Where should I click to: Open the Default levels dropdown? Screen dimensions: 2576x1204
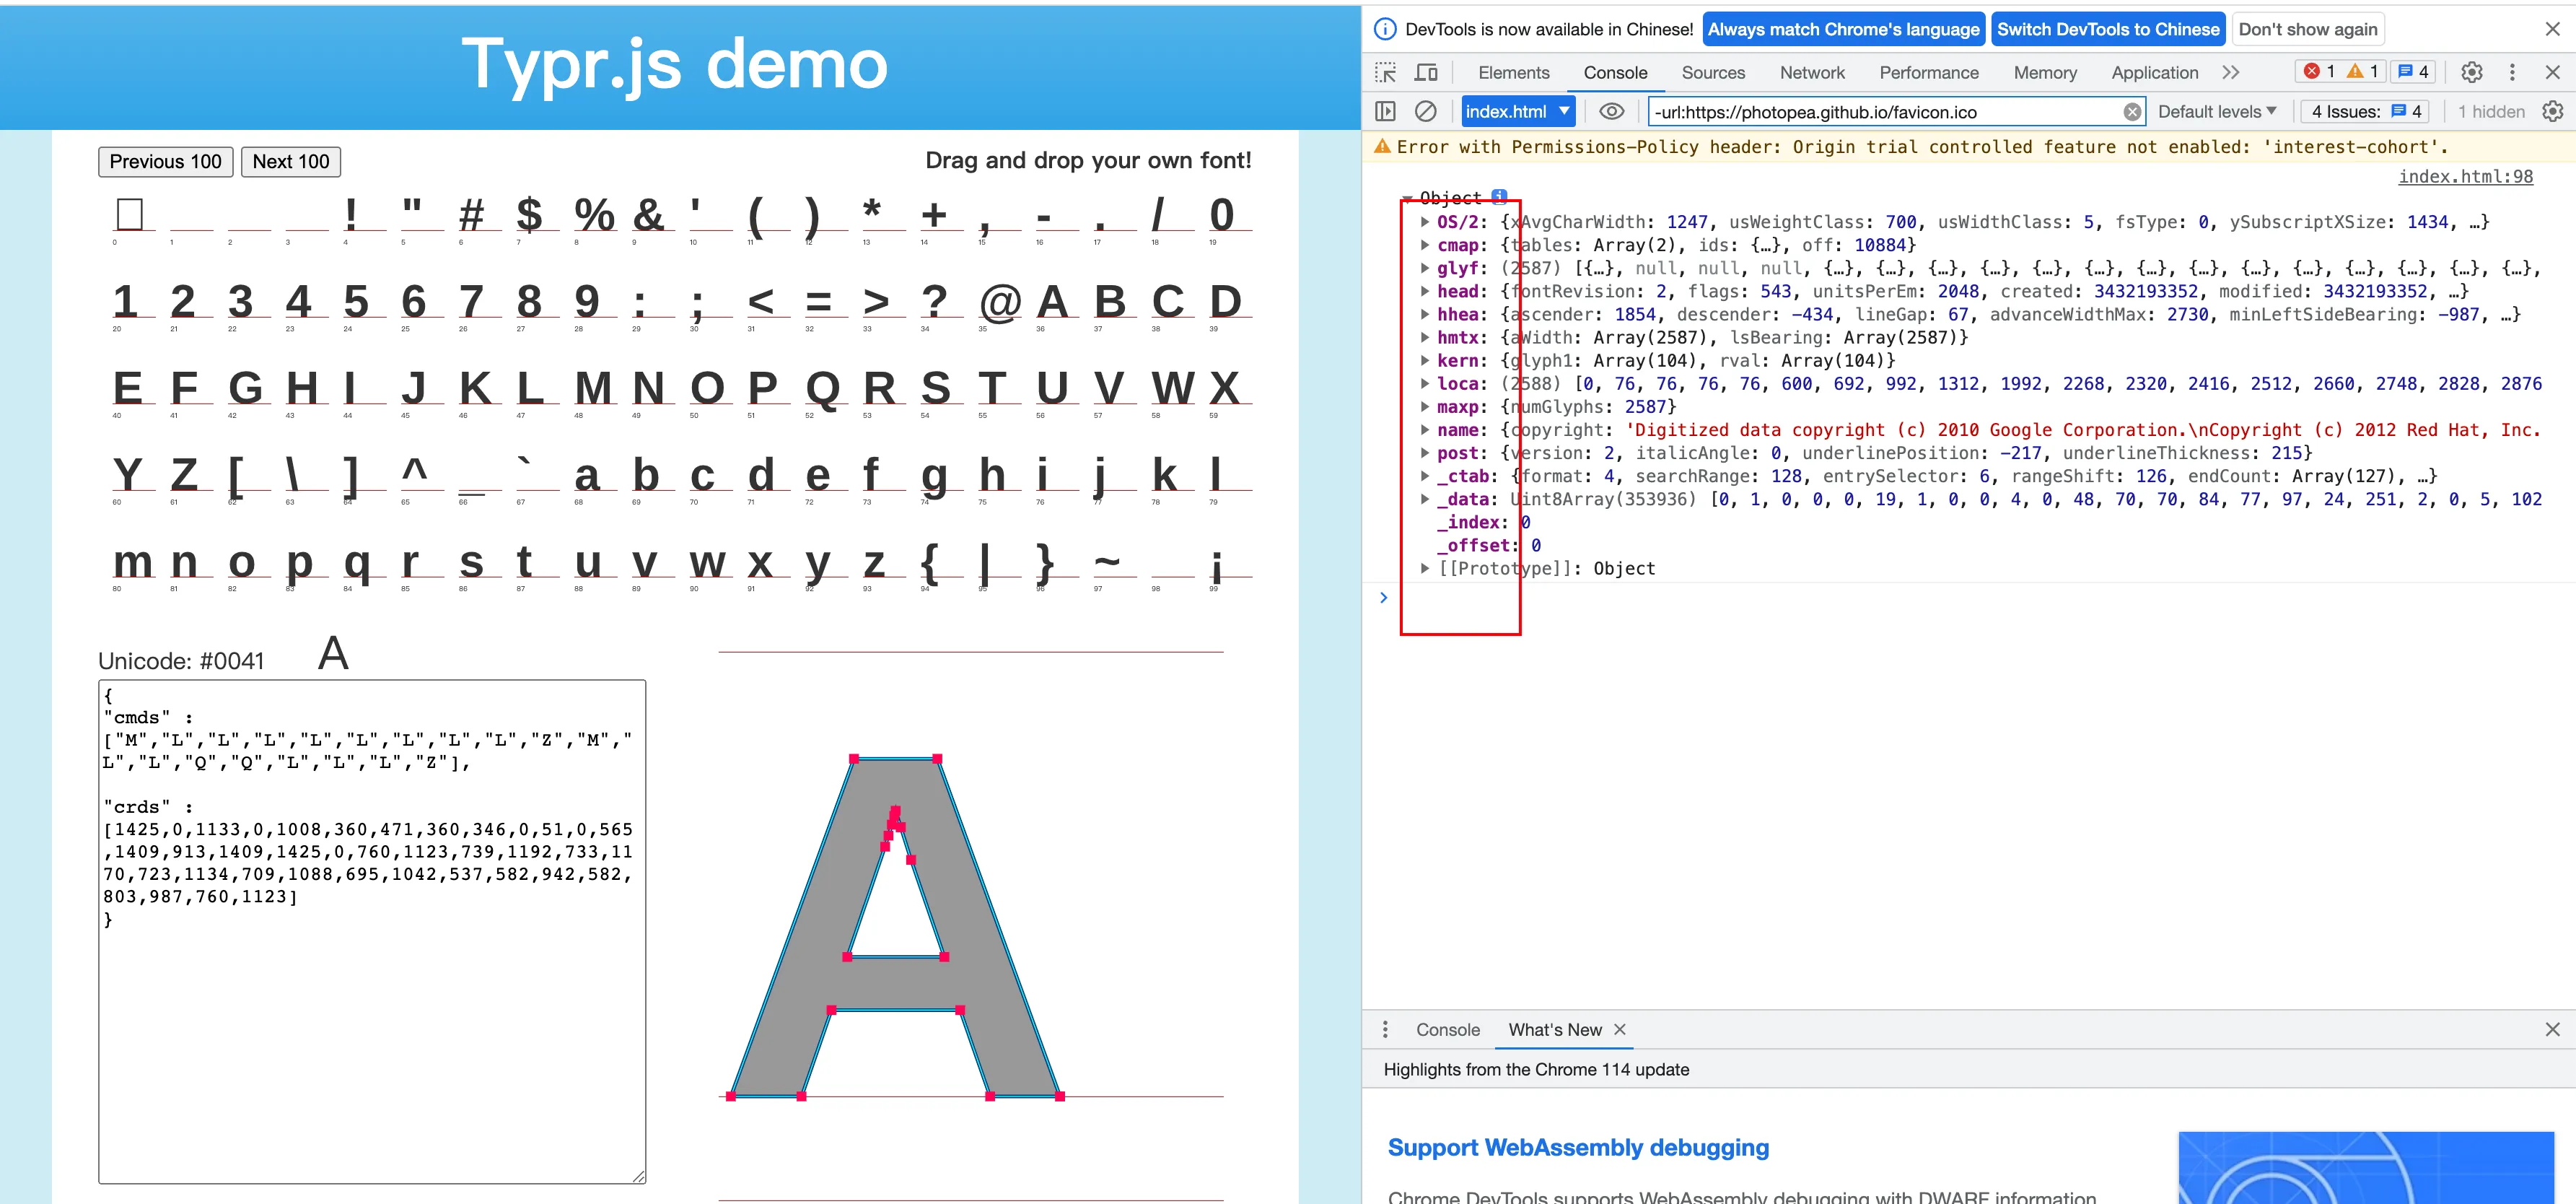2216,111
